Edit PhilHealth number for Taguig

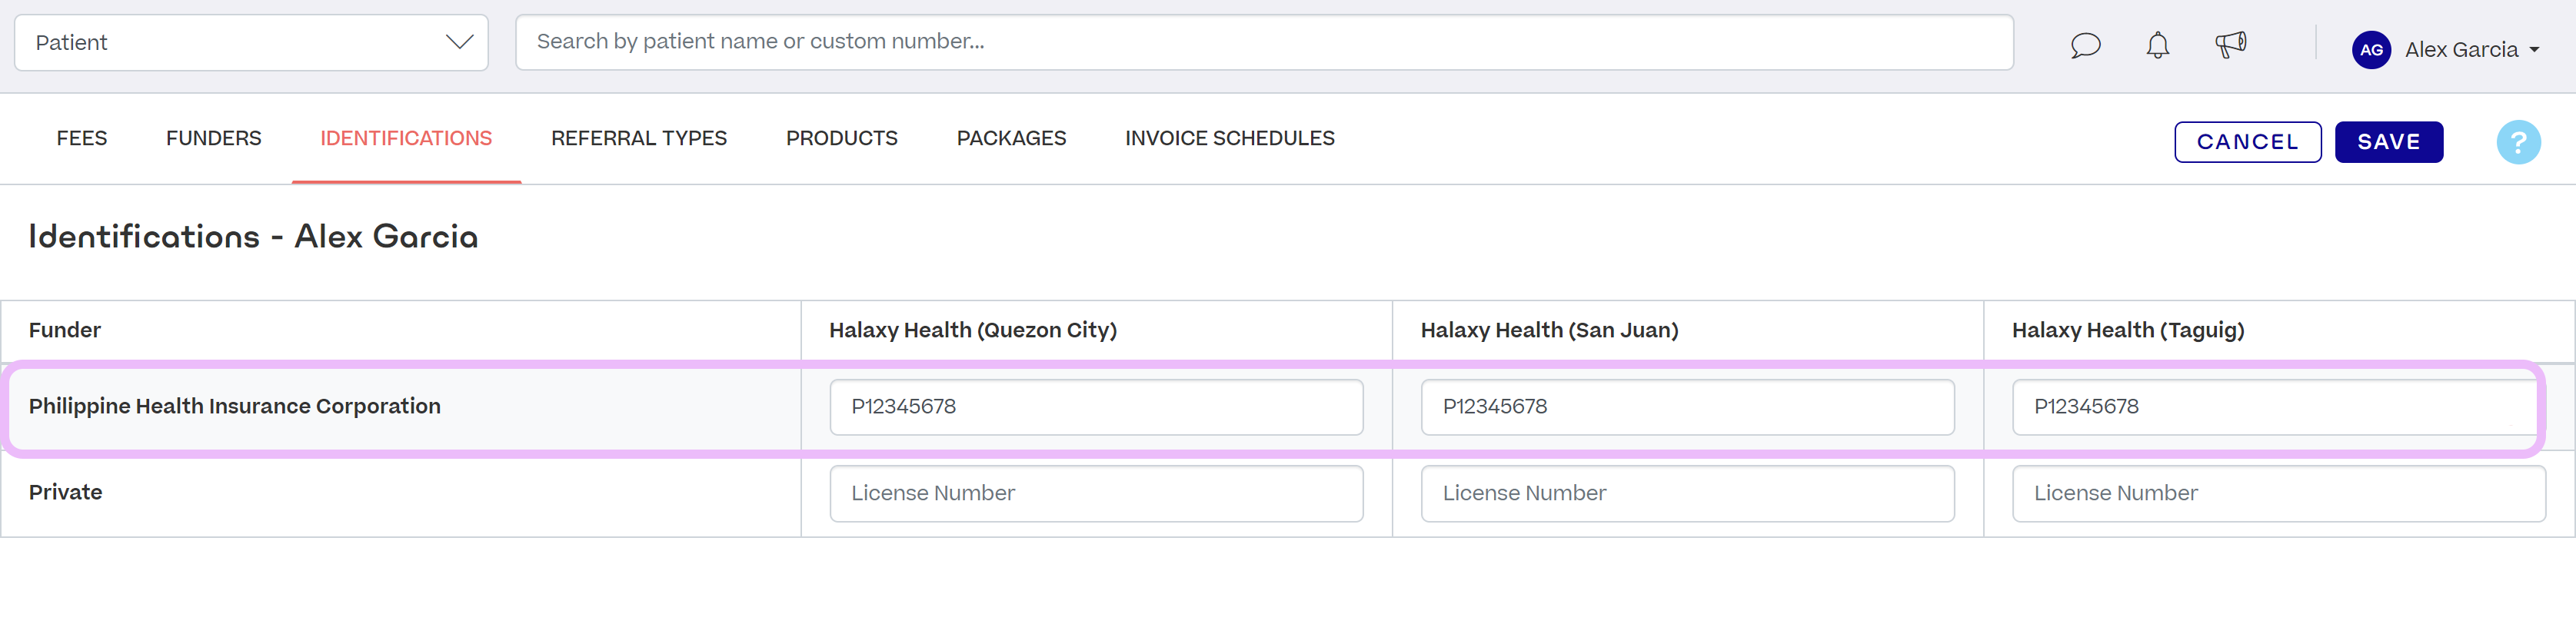click(x=2278, y=406)
